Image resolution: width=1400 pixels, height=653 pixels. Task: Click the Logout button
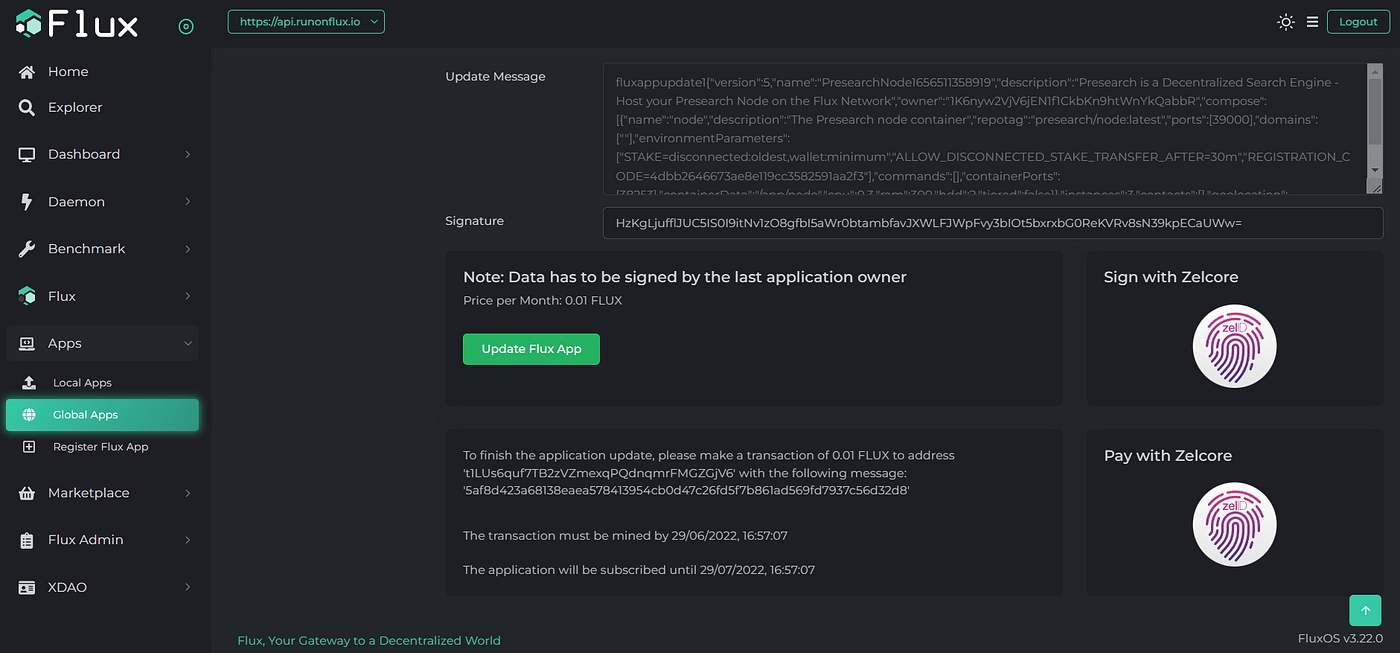click(1357, 22)
